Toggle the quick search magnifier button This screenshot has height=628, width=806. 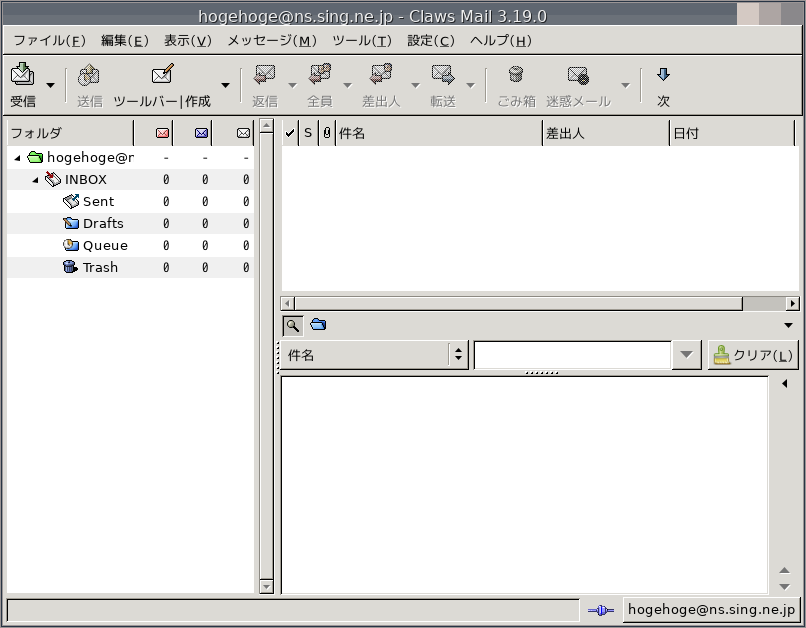pos(292,325)
